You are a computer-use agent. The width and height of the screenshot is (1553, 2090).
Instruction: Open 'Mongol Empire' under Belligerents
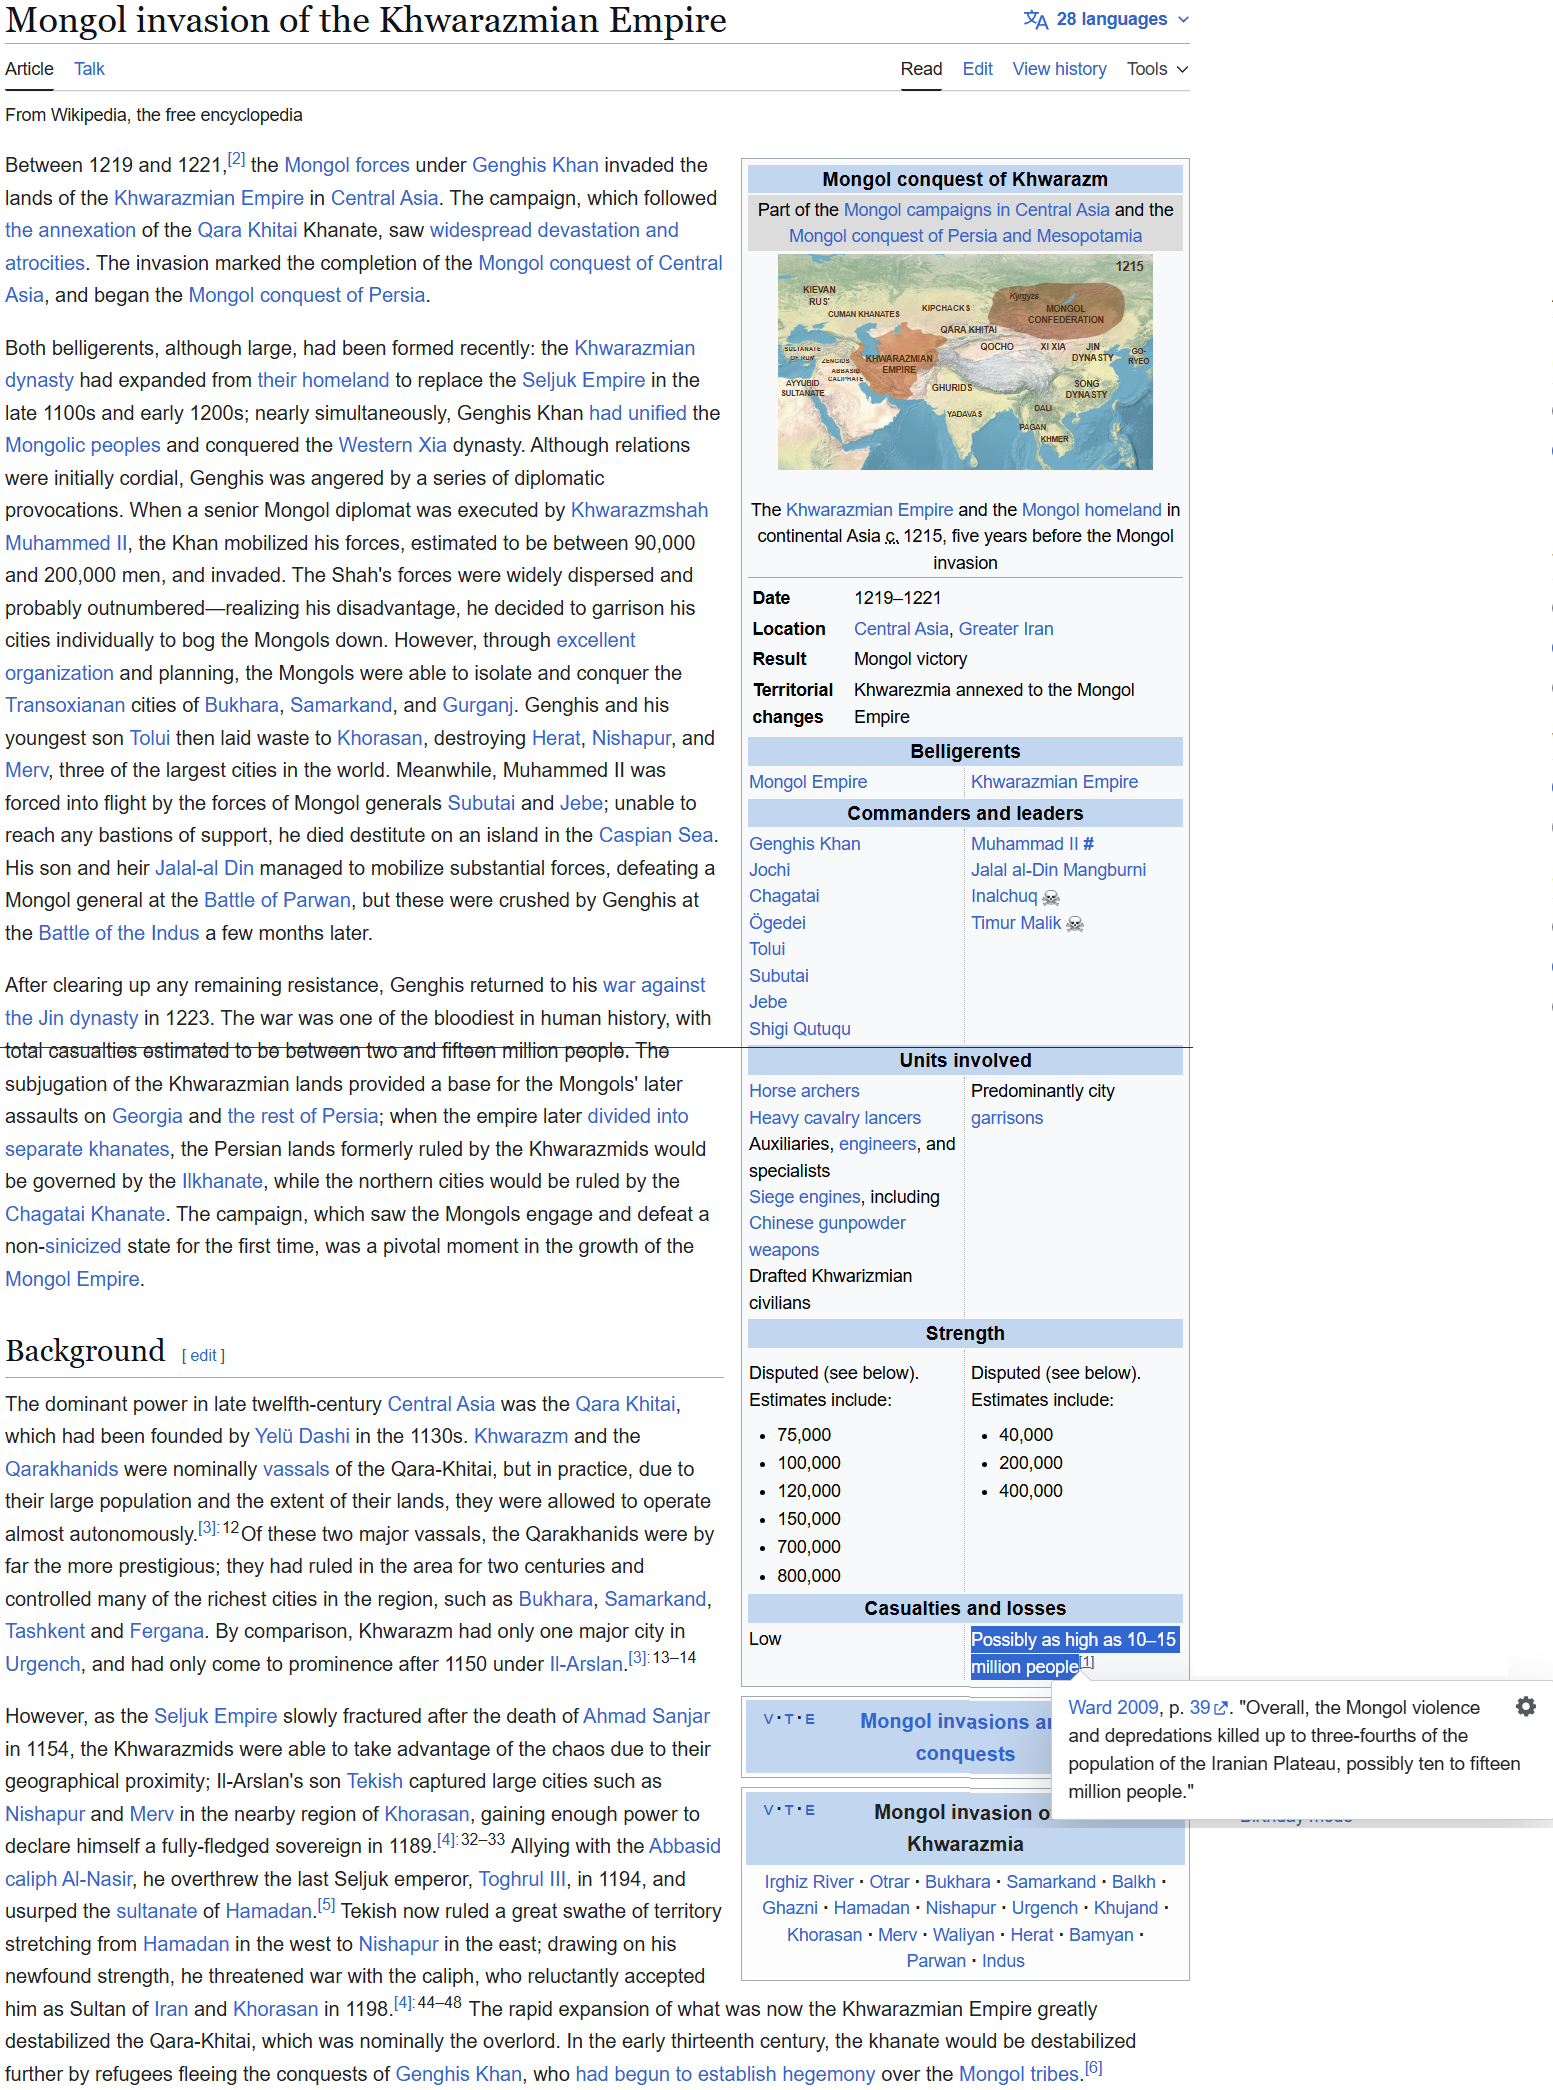[808, 782]
